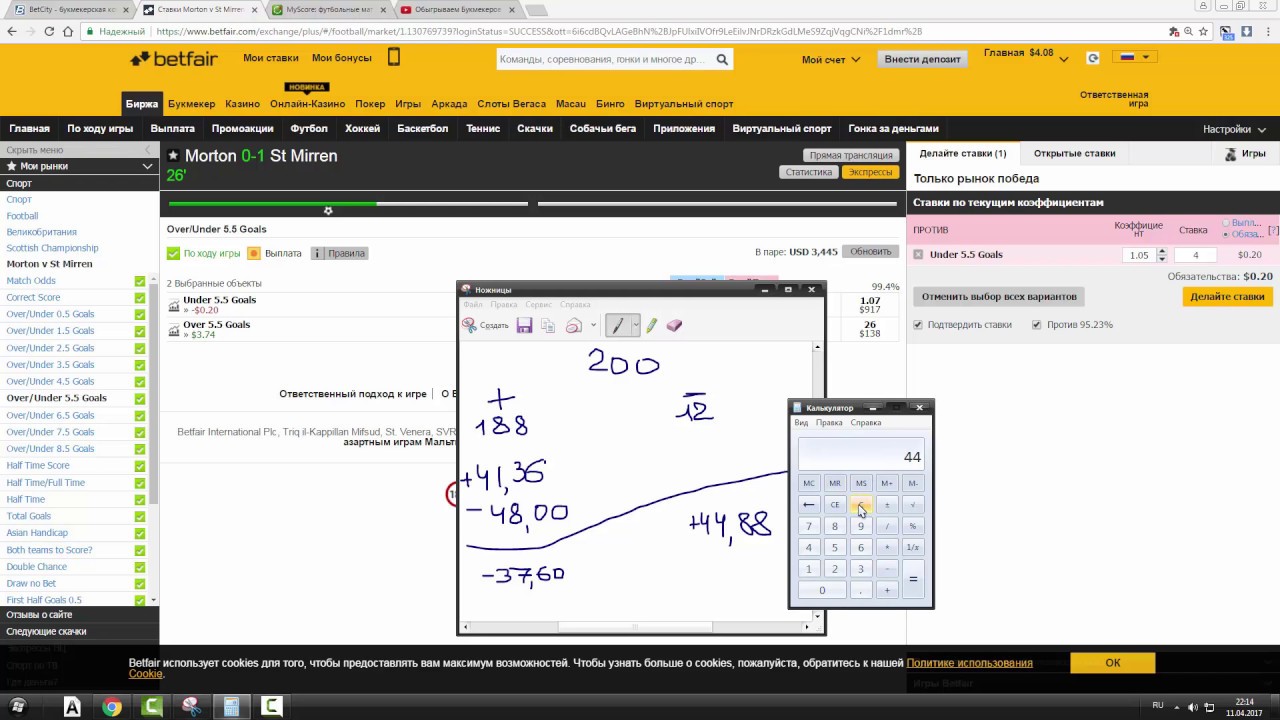The width and height of the screenshot is (1280, 720).
Task: Click the volume icon in system tray
Action: 1193,707
